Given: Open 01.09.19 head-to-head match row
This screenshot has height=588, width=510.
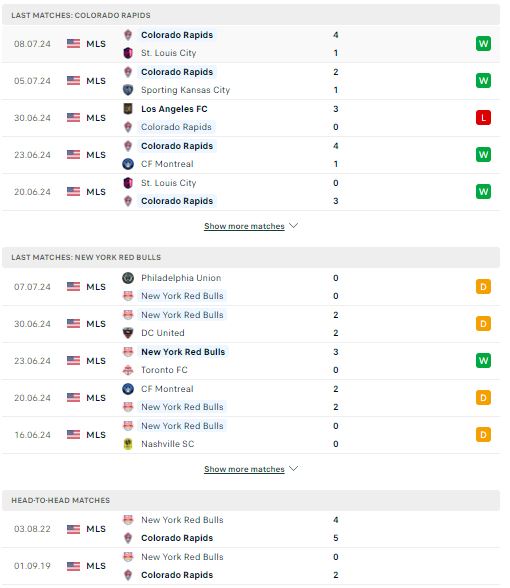Looking at the screenshot, I should [x=251, y=566].
